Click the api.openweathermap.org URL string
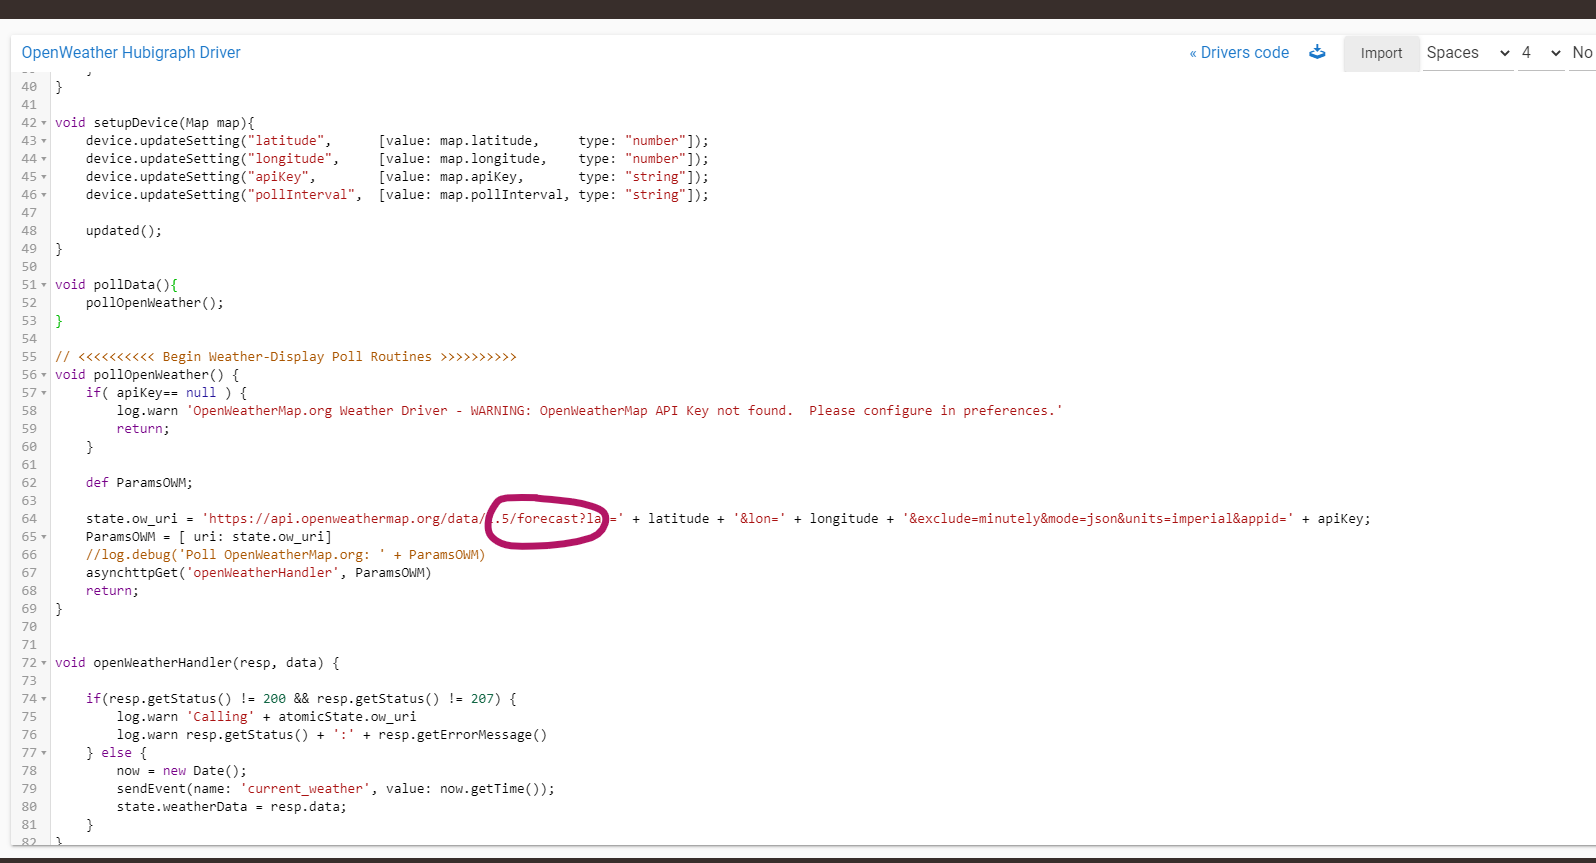Screen dimensions: 1596x863 [413, 519]
